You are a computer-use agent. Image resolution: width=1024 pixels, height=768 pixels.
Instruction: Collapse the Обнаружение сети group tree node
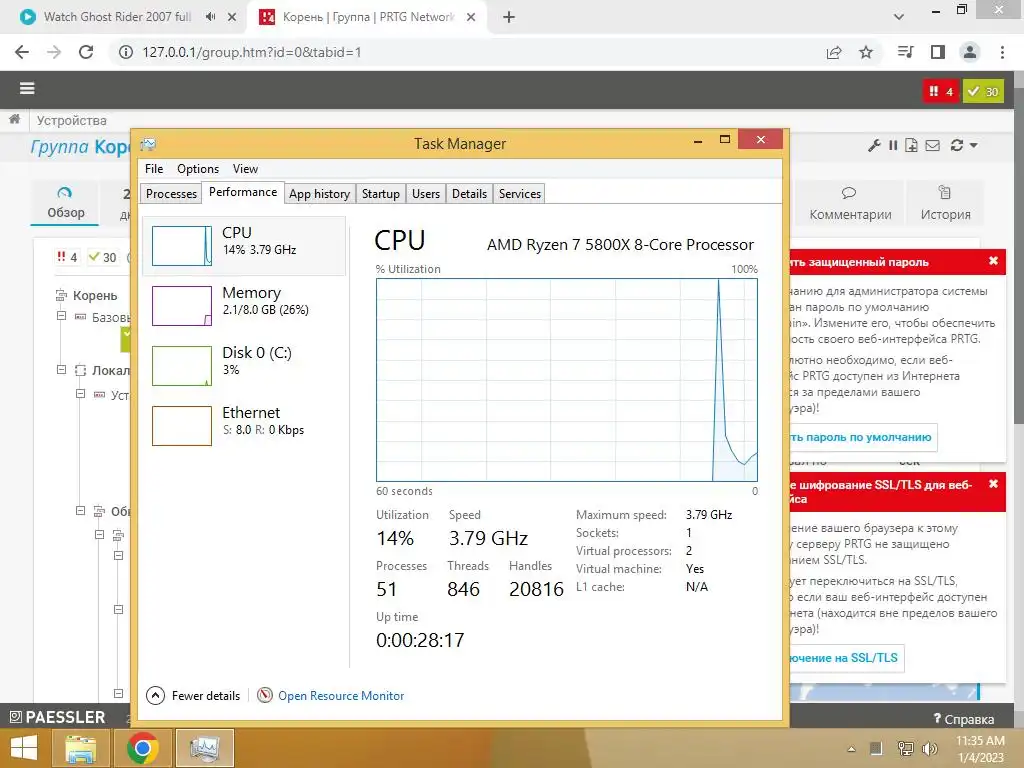(80, 511)
